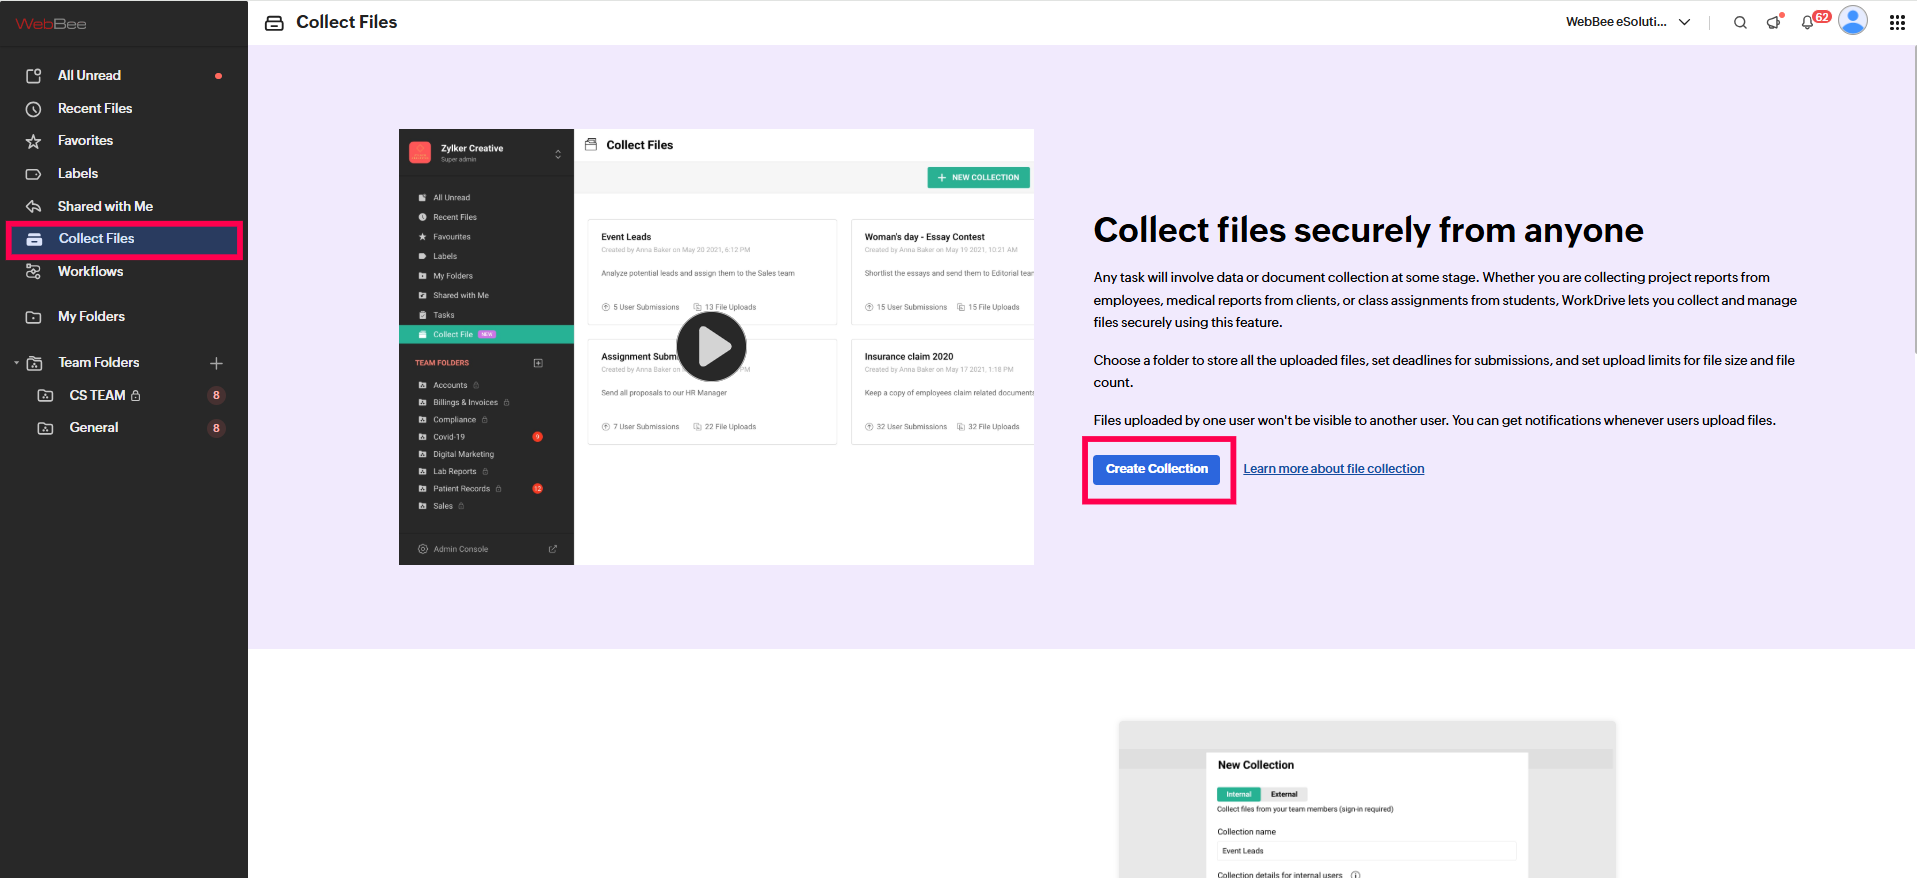Image resolution: width=1917 pixels, height=878 pixels.
Task: Click the WebBee logo
Action: 51,24
